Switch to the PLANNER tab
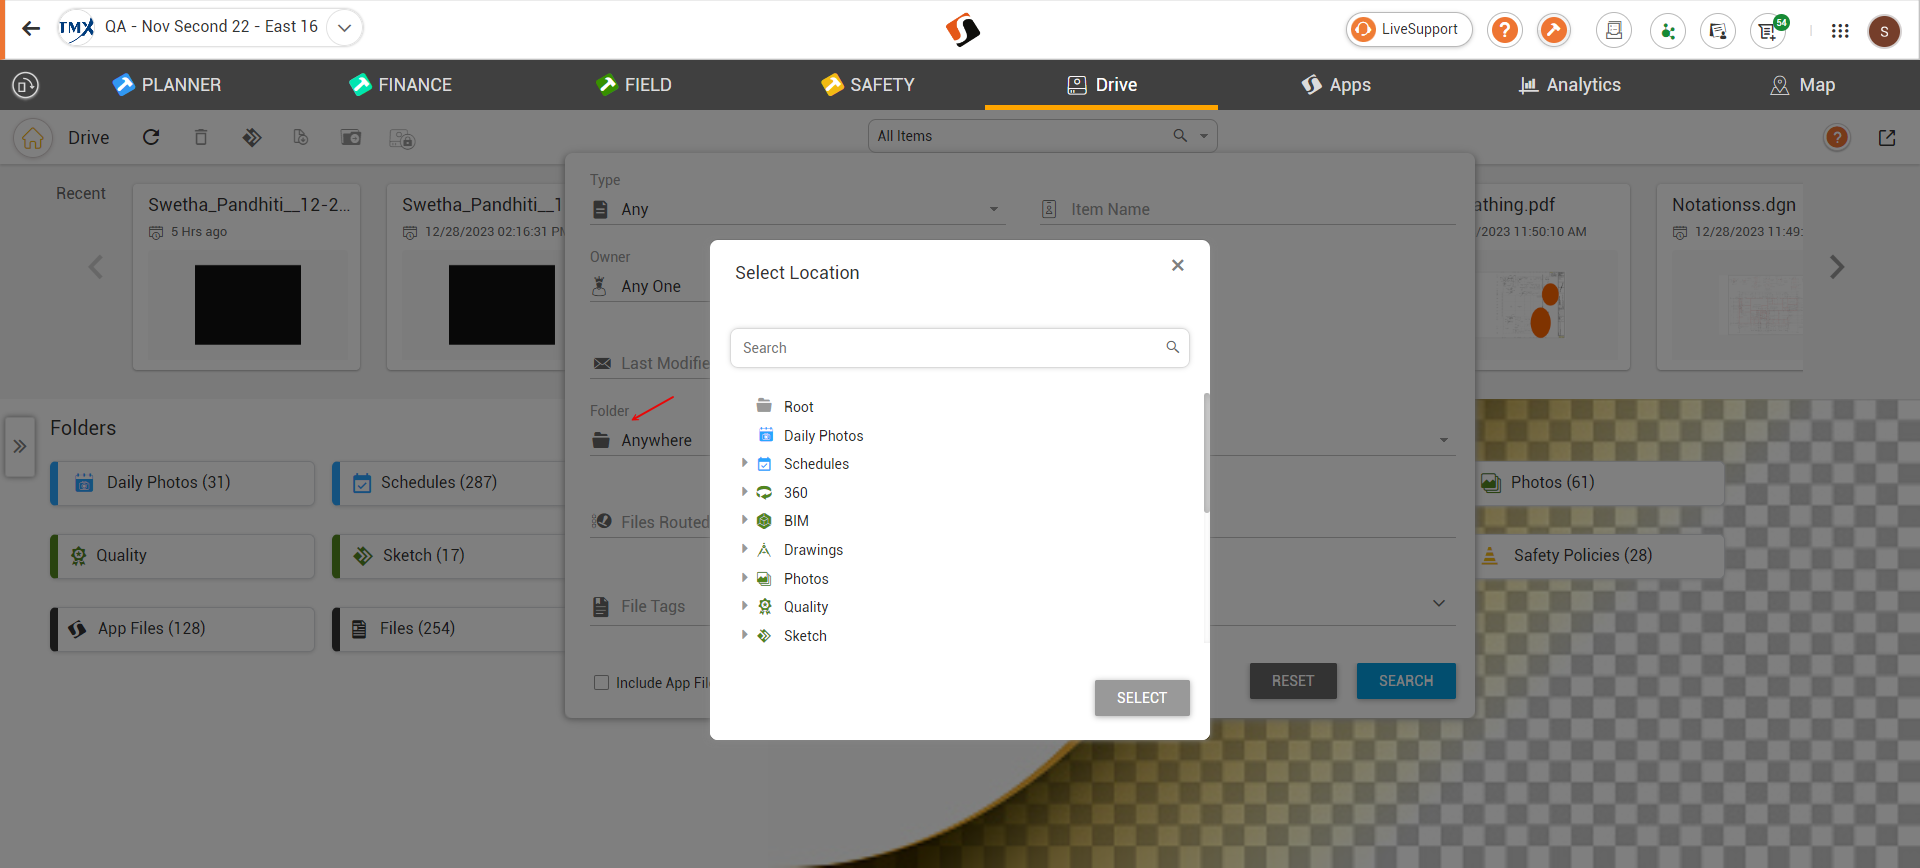The image size is (1920, 868). coord(167,85)
